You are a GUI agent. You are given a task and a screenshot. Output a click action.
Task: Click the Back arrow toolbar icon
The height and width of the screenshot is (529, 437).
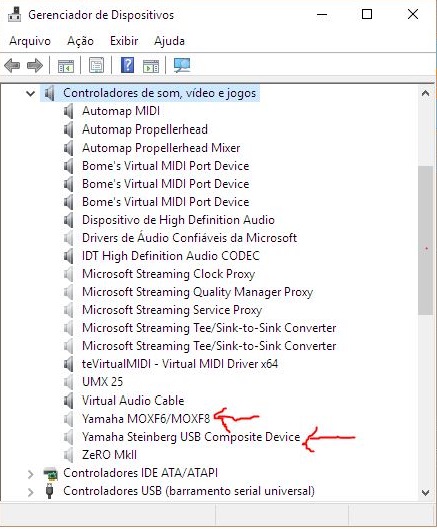tap(12, 65)
